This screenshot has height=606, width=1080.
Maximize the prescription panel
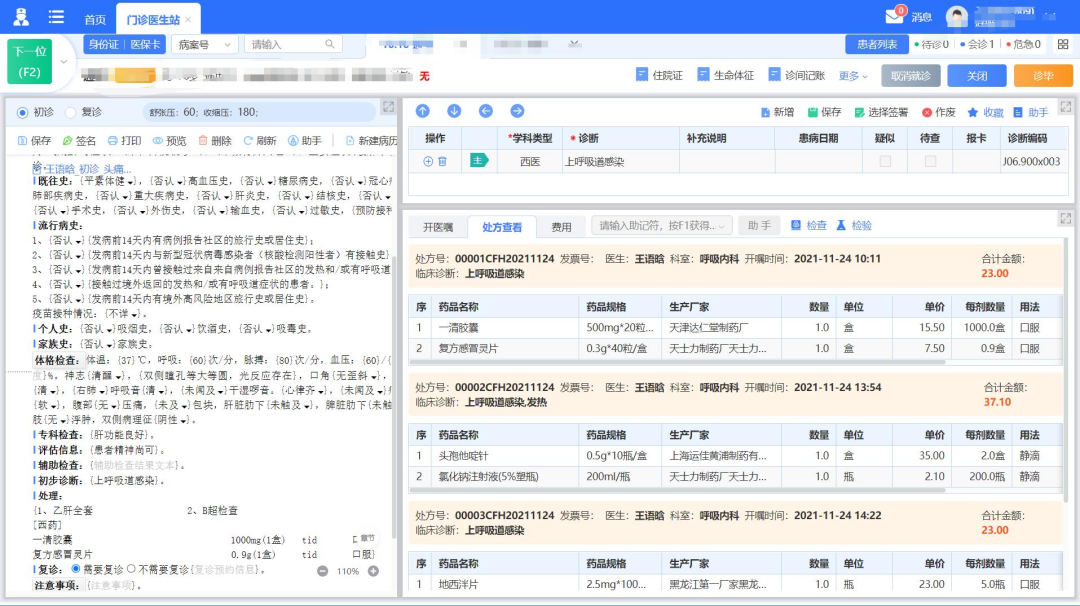[x=1066, y=218]
